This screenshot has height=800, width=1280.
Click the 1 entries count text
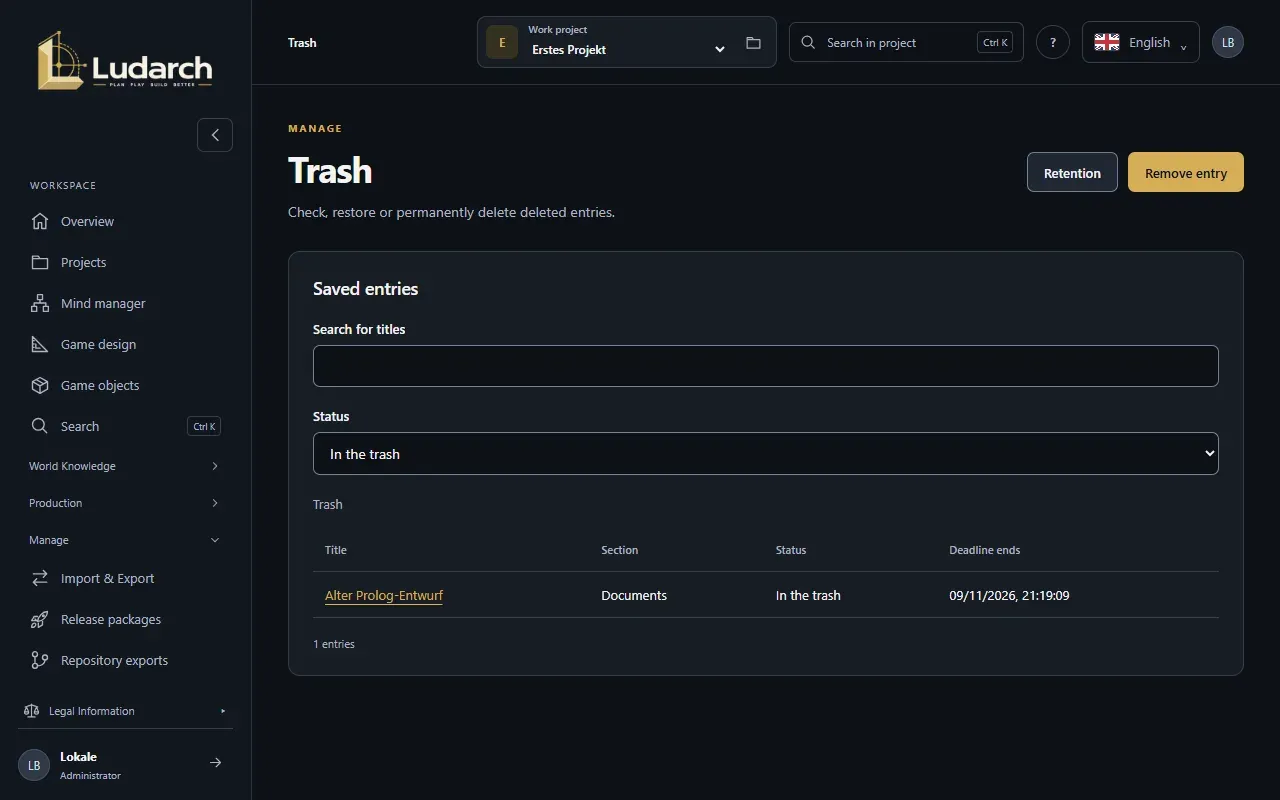334,644
